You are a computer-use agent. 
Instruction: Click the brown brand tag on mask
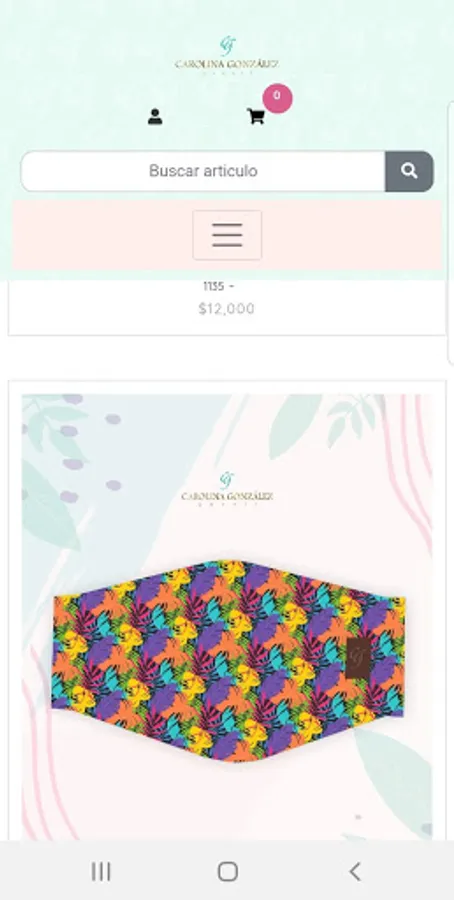[x=359, y=658]
